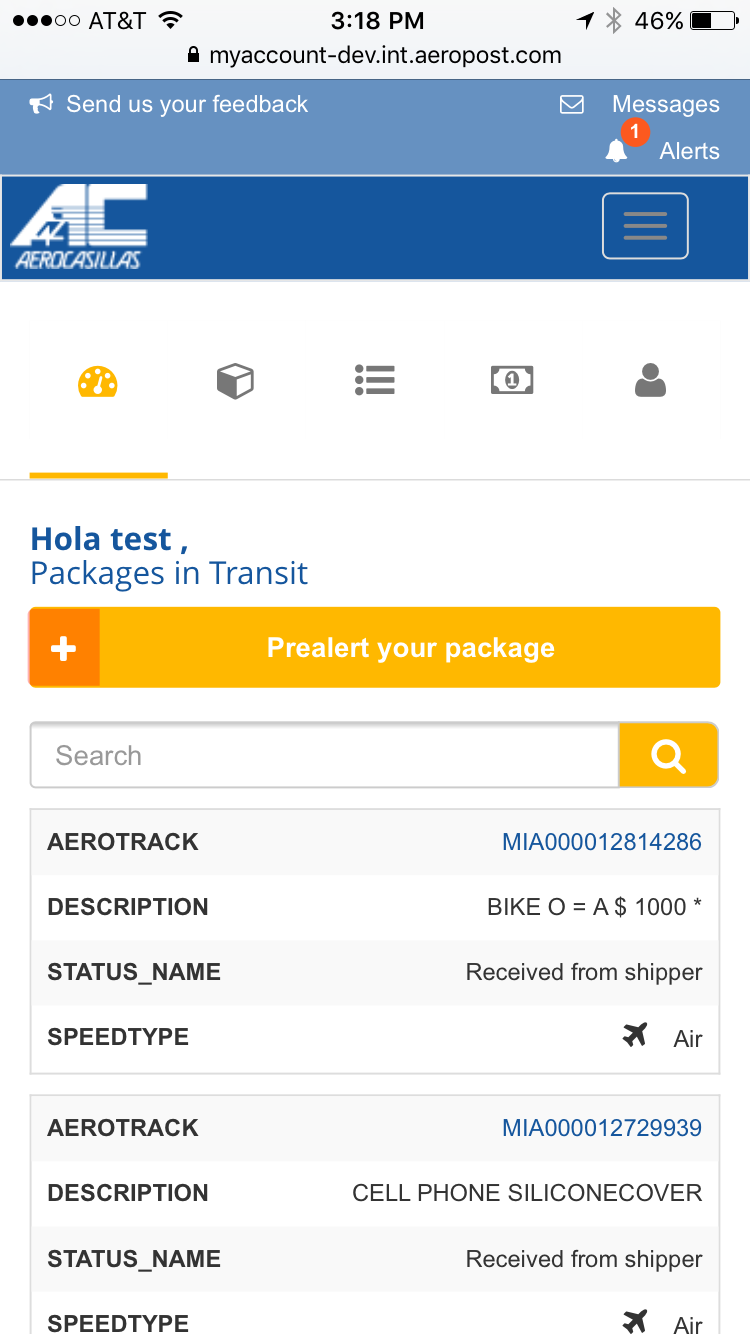Open the Alerts link text
Screen dimensions: 750x1334
tap(689, 151)
